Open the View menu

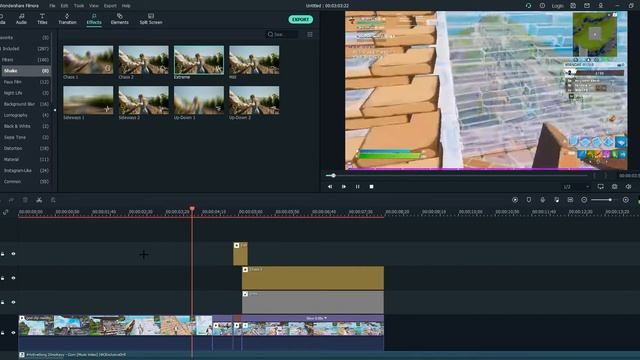pyautogui.click(x=94, y=6)
